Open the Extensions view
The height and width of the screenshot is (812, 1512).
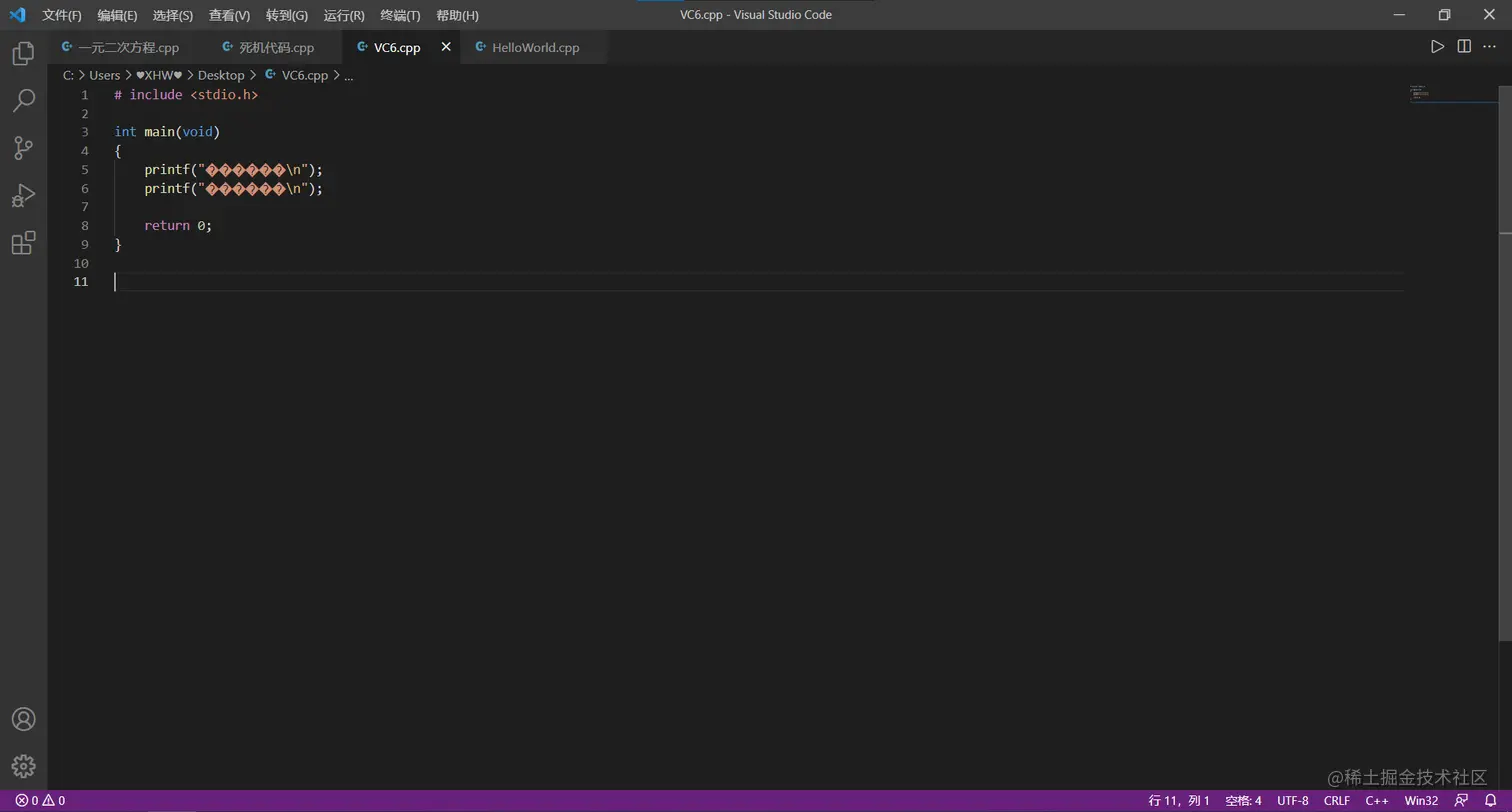click(23, 243)
